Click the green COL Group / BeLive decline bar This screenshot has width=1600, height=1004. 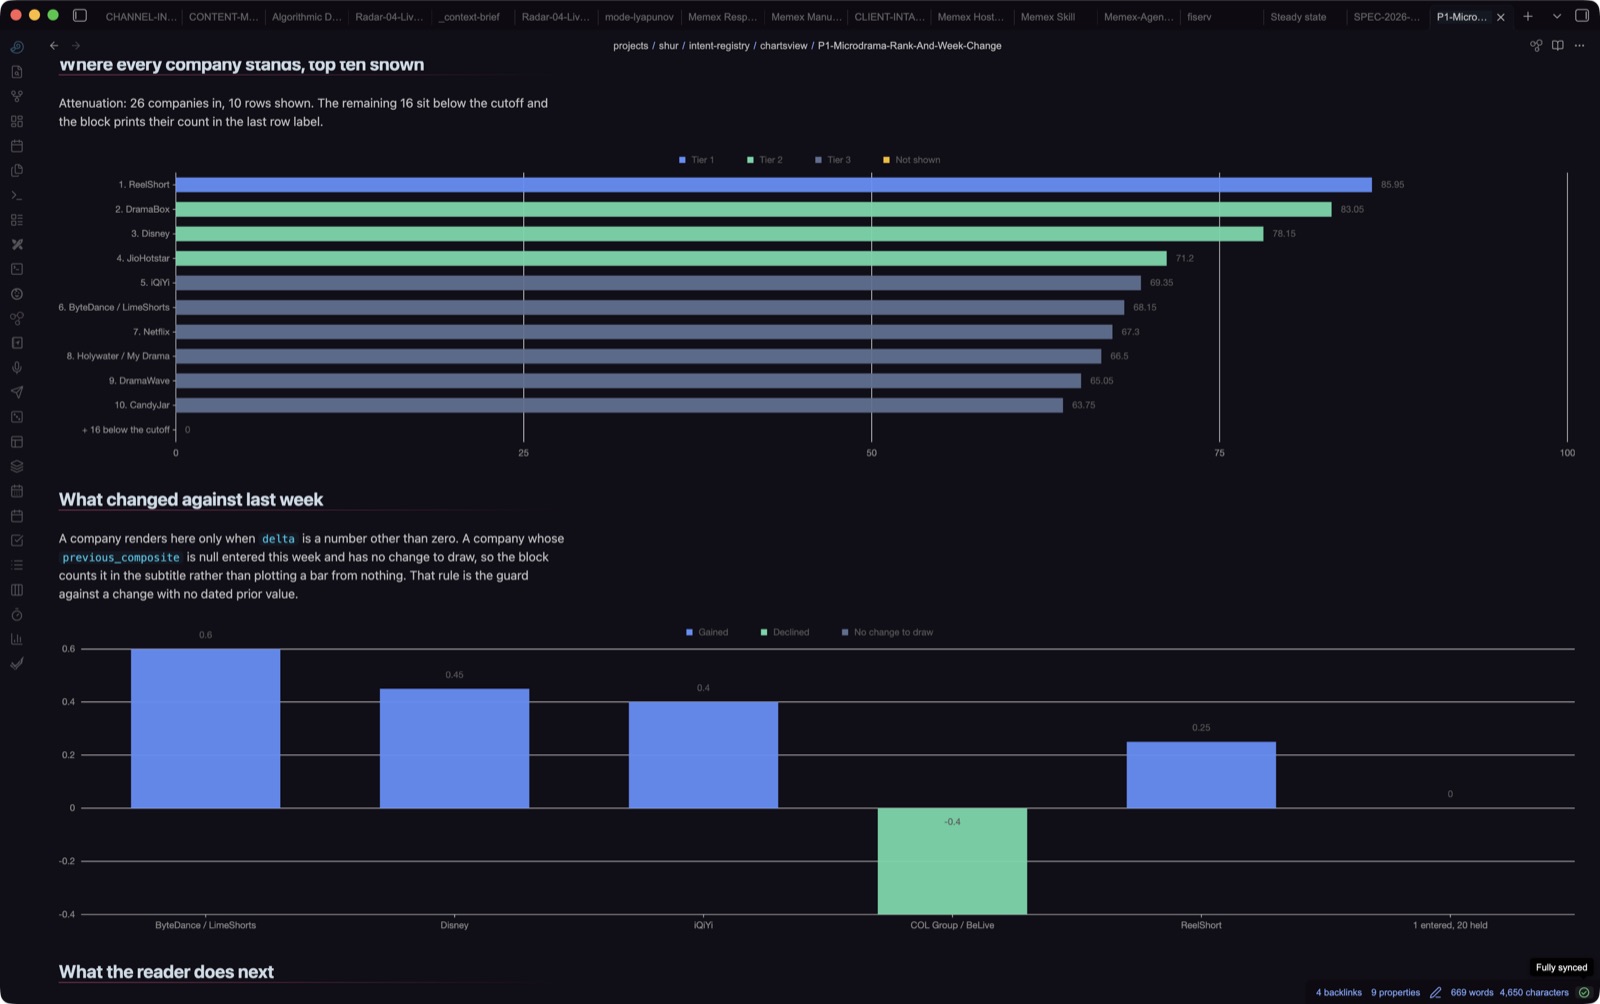(952, 861)
